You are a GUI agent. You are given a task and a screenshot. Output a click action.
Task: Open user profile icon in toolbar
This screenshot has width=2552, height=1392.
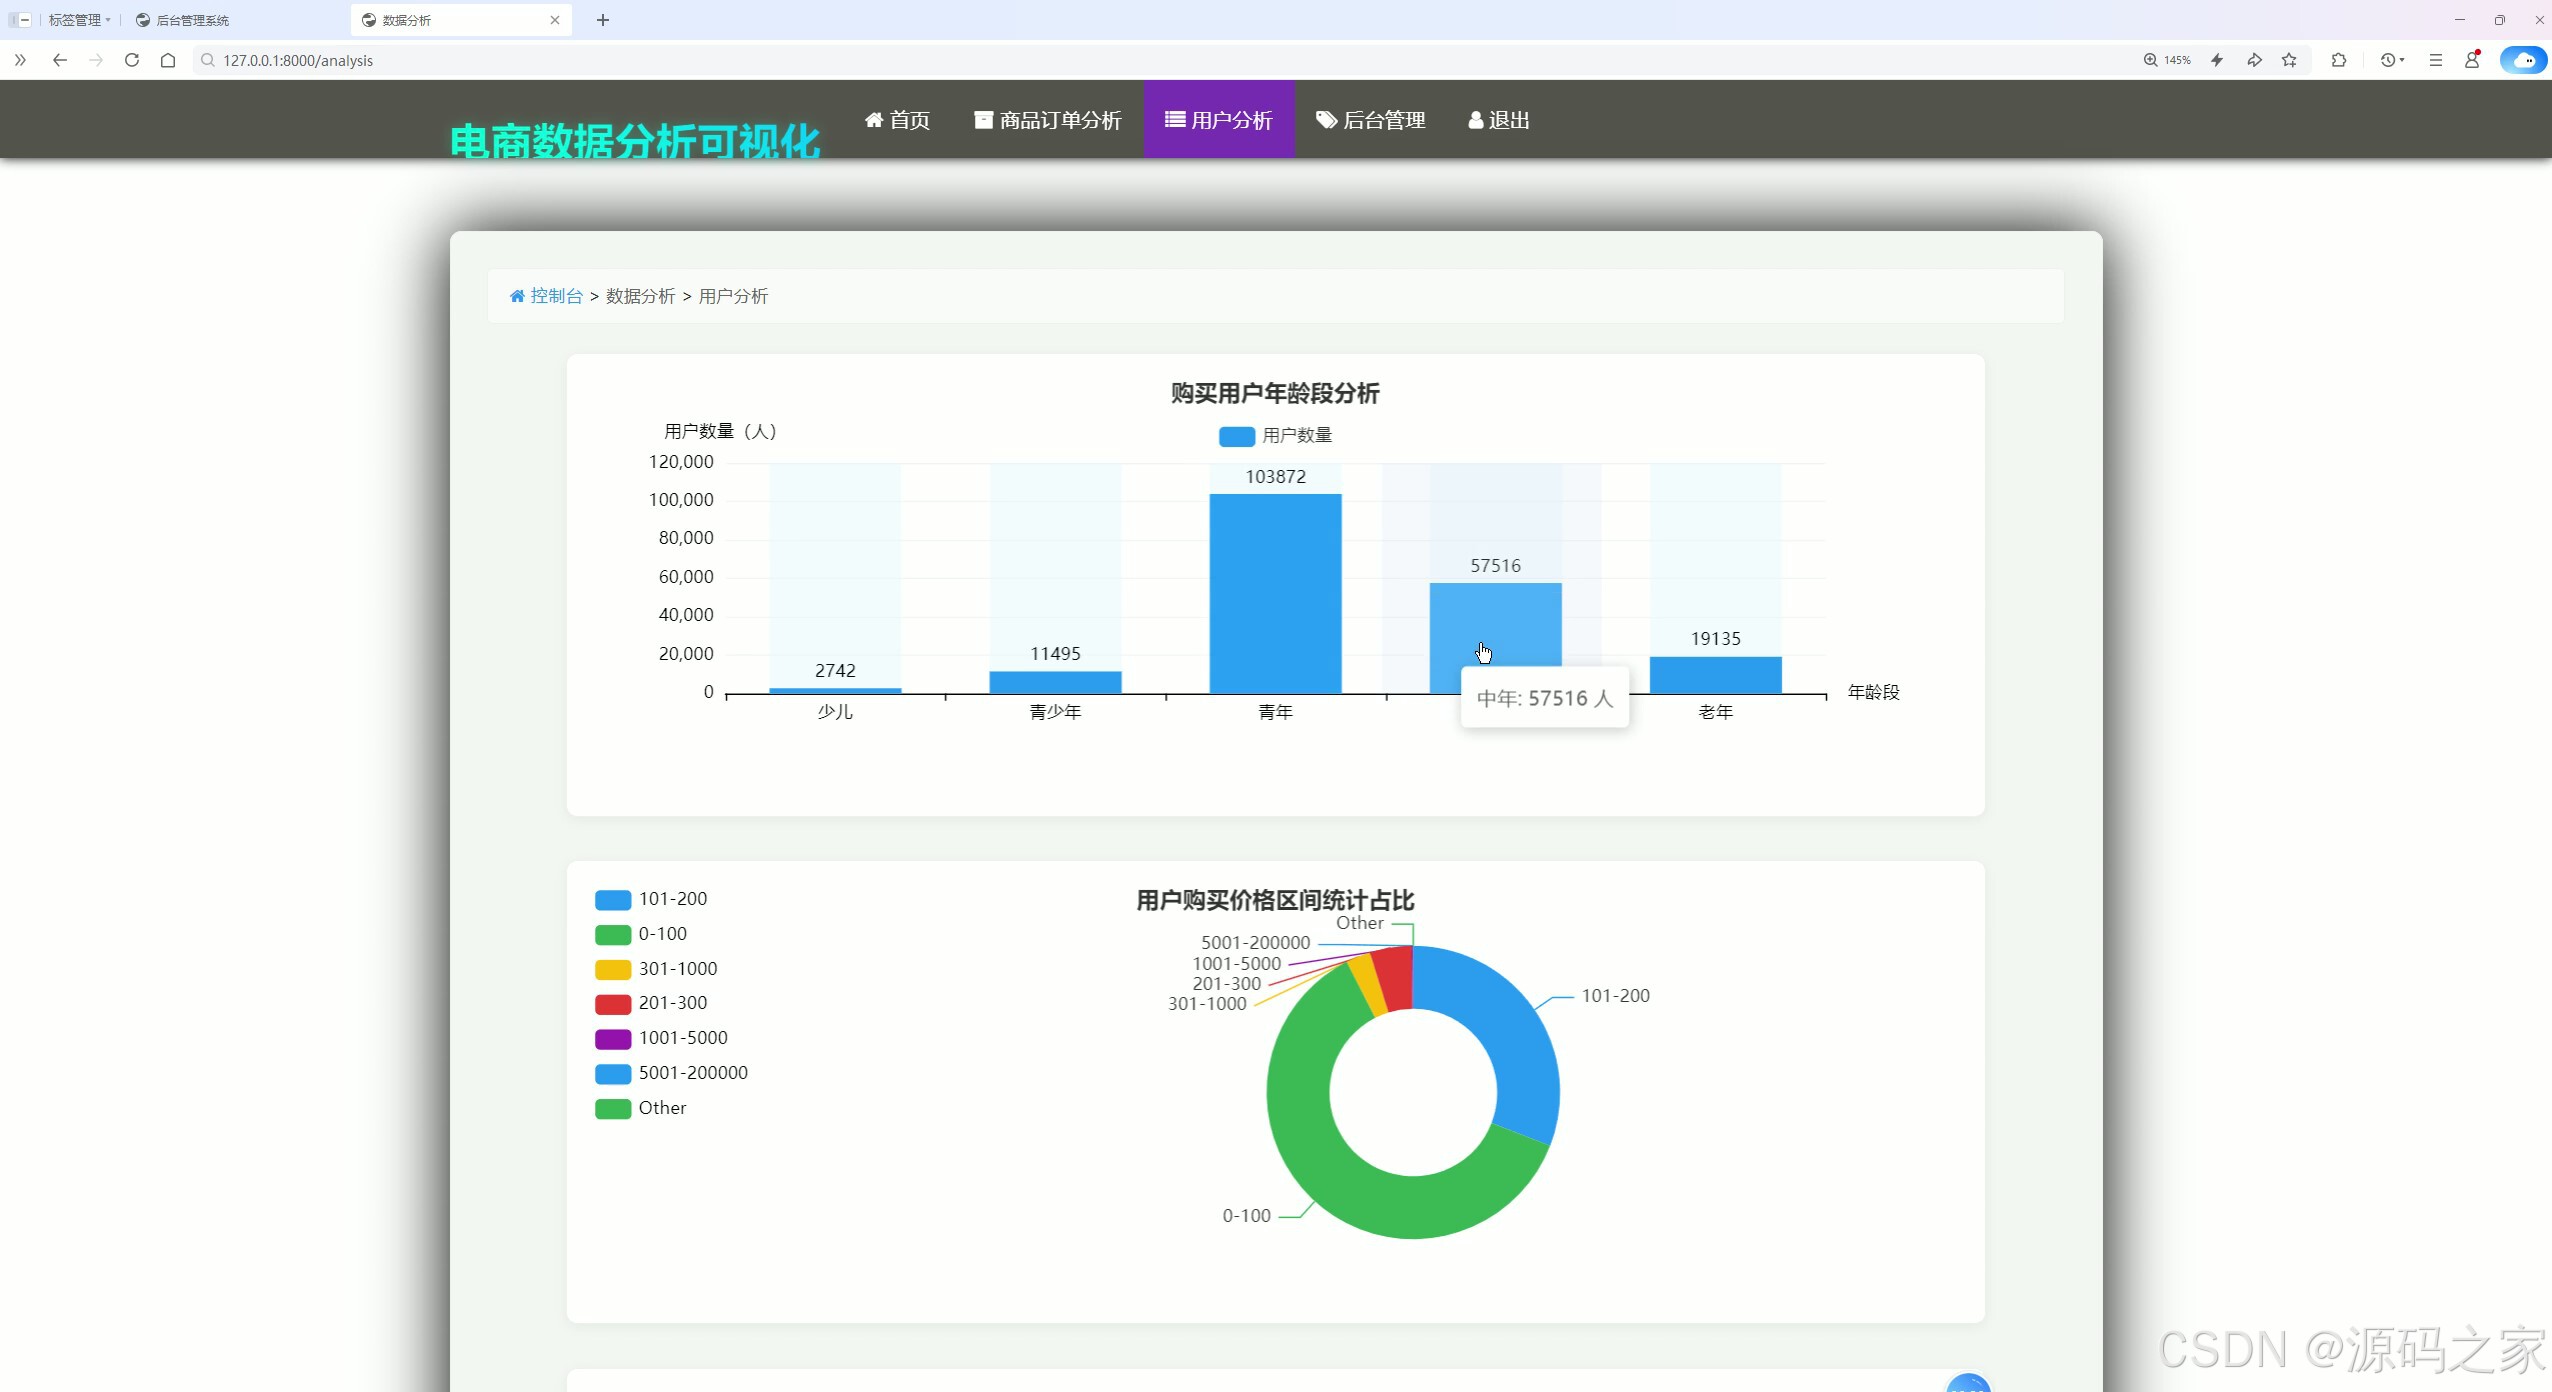pyautogui.click(x=2472, y=60)
